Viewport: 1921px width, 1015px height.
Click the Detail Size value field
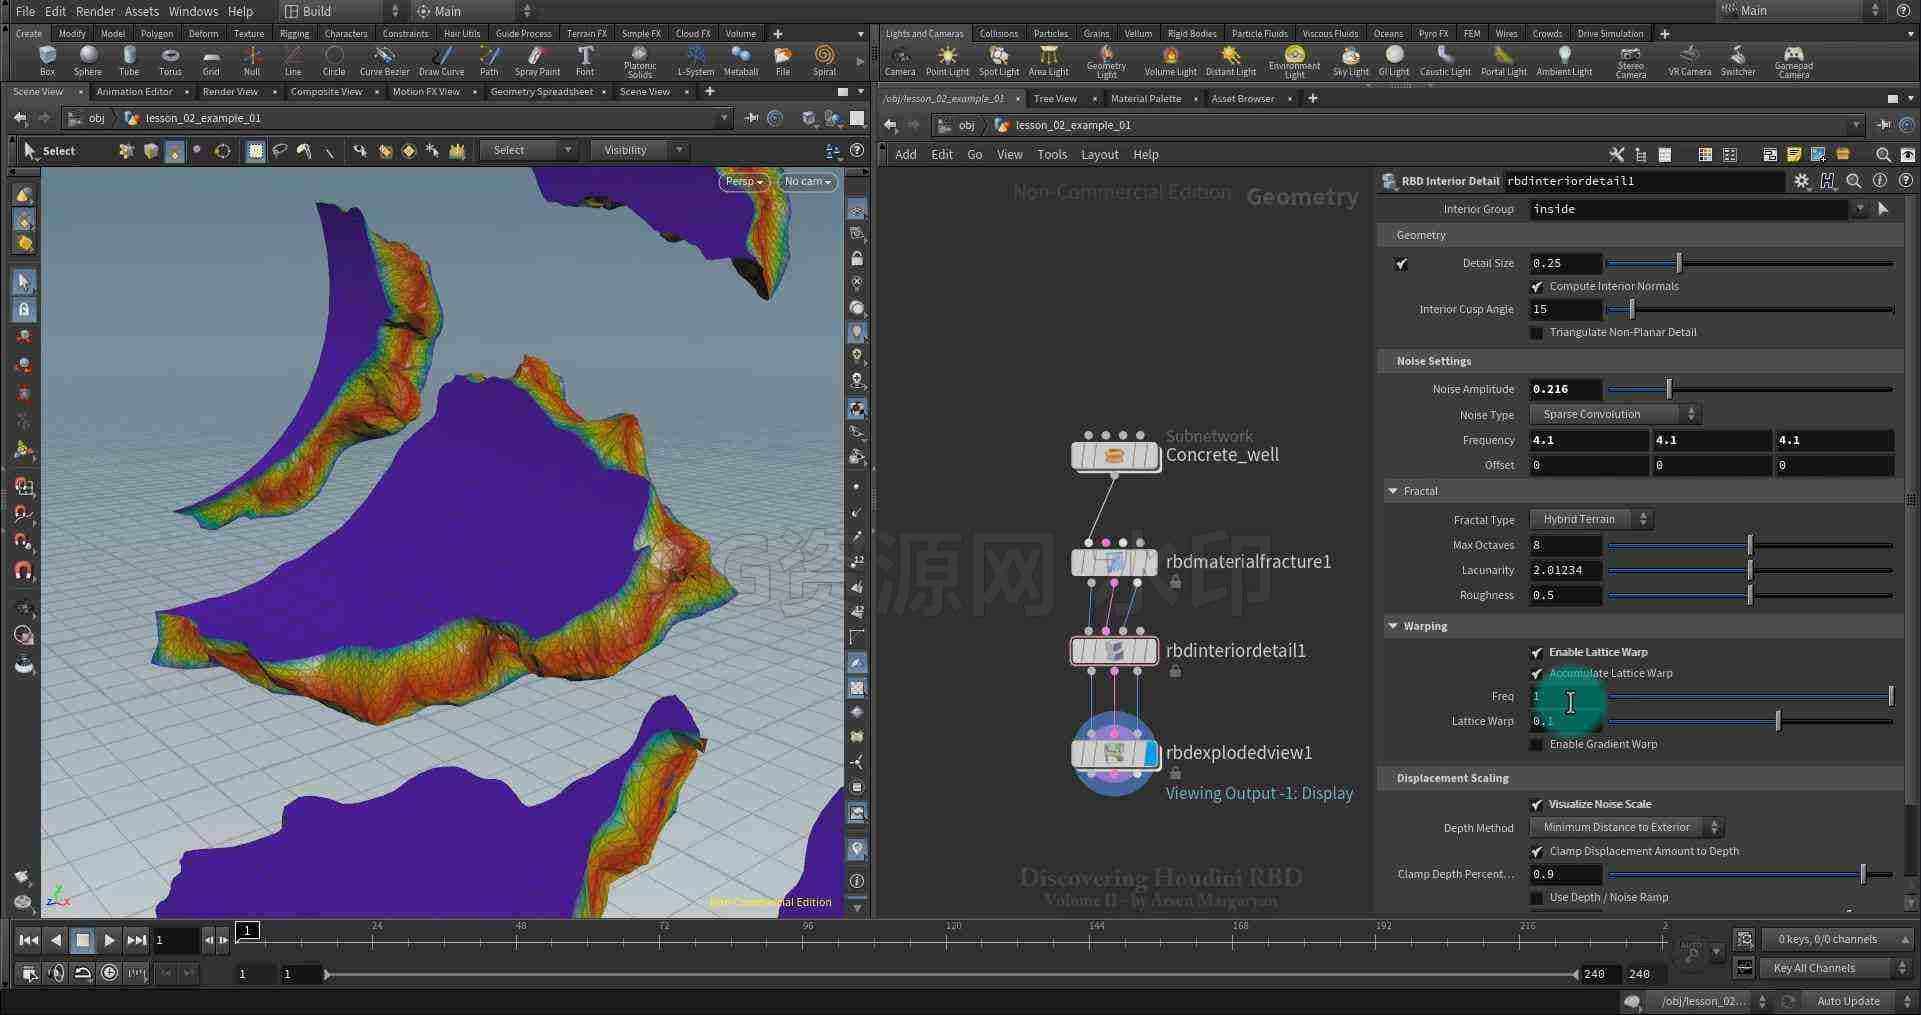(x=1565, y=263)
